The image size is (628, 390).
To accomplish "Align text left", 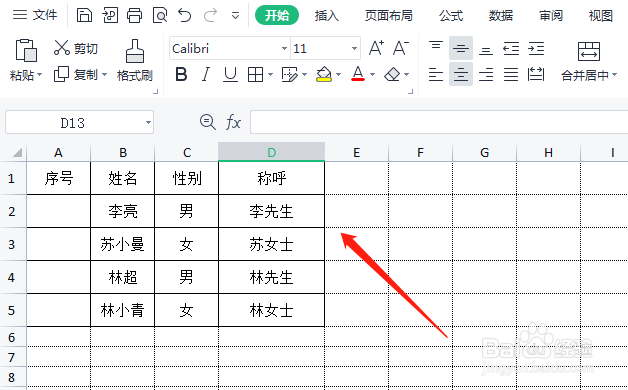I will pos(436,74).
